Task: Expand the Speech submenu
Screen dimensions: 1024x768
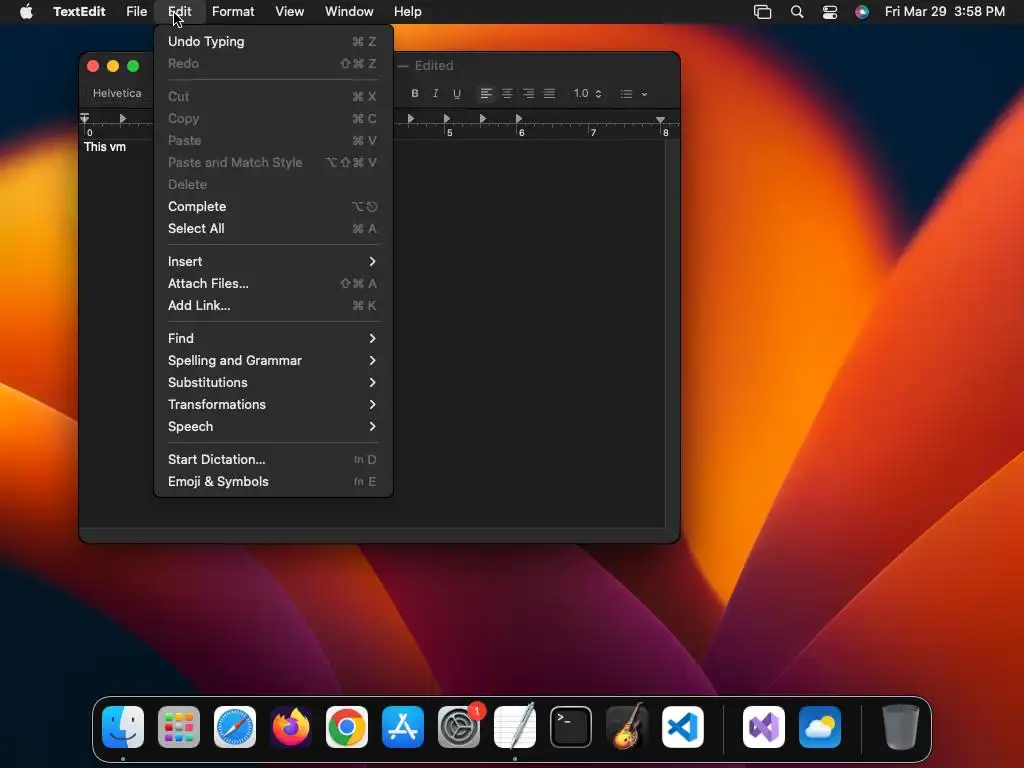Action: point(273,426)
